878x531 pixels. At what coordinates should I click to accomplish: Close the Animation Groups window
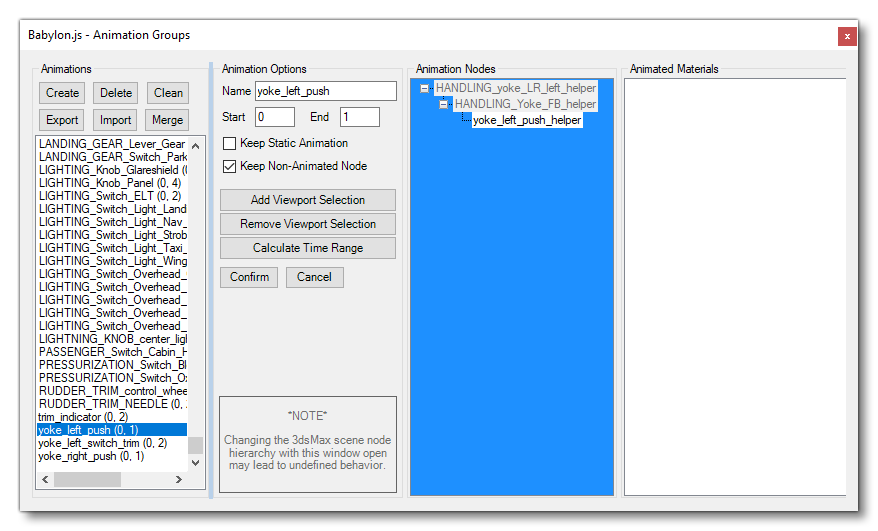click(847, 36)
